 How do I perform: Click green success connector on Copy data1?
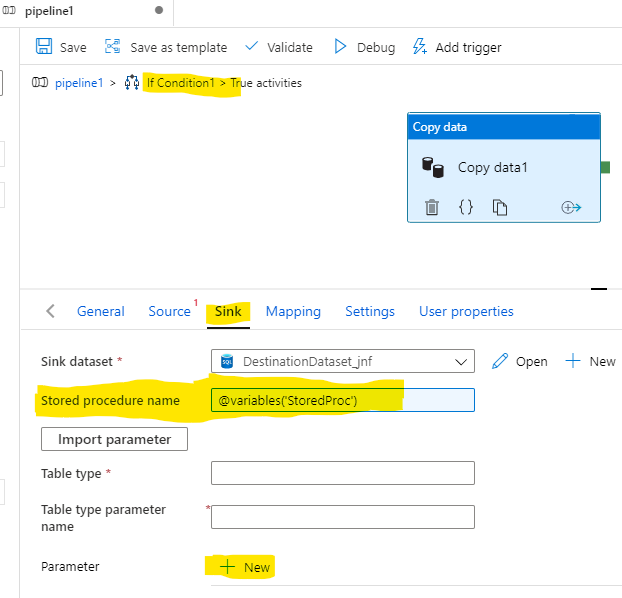(x=605, y=167)
